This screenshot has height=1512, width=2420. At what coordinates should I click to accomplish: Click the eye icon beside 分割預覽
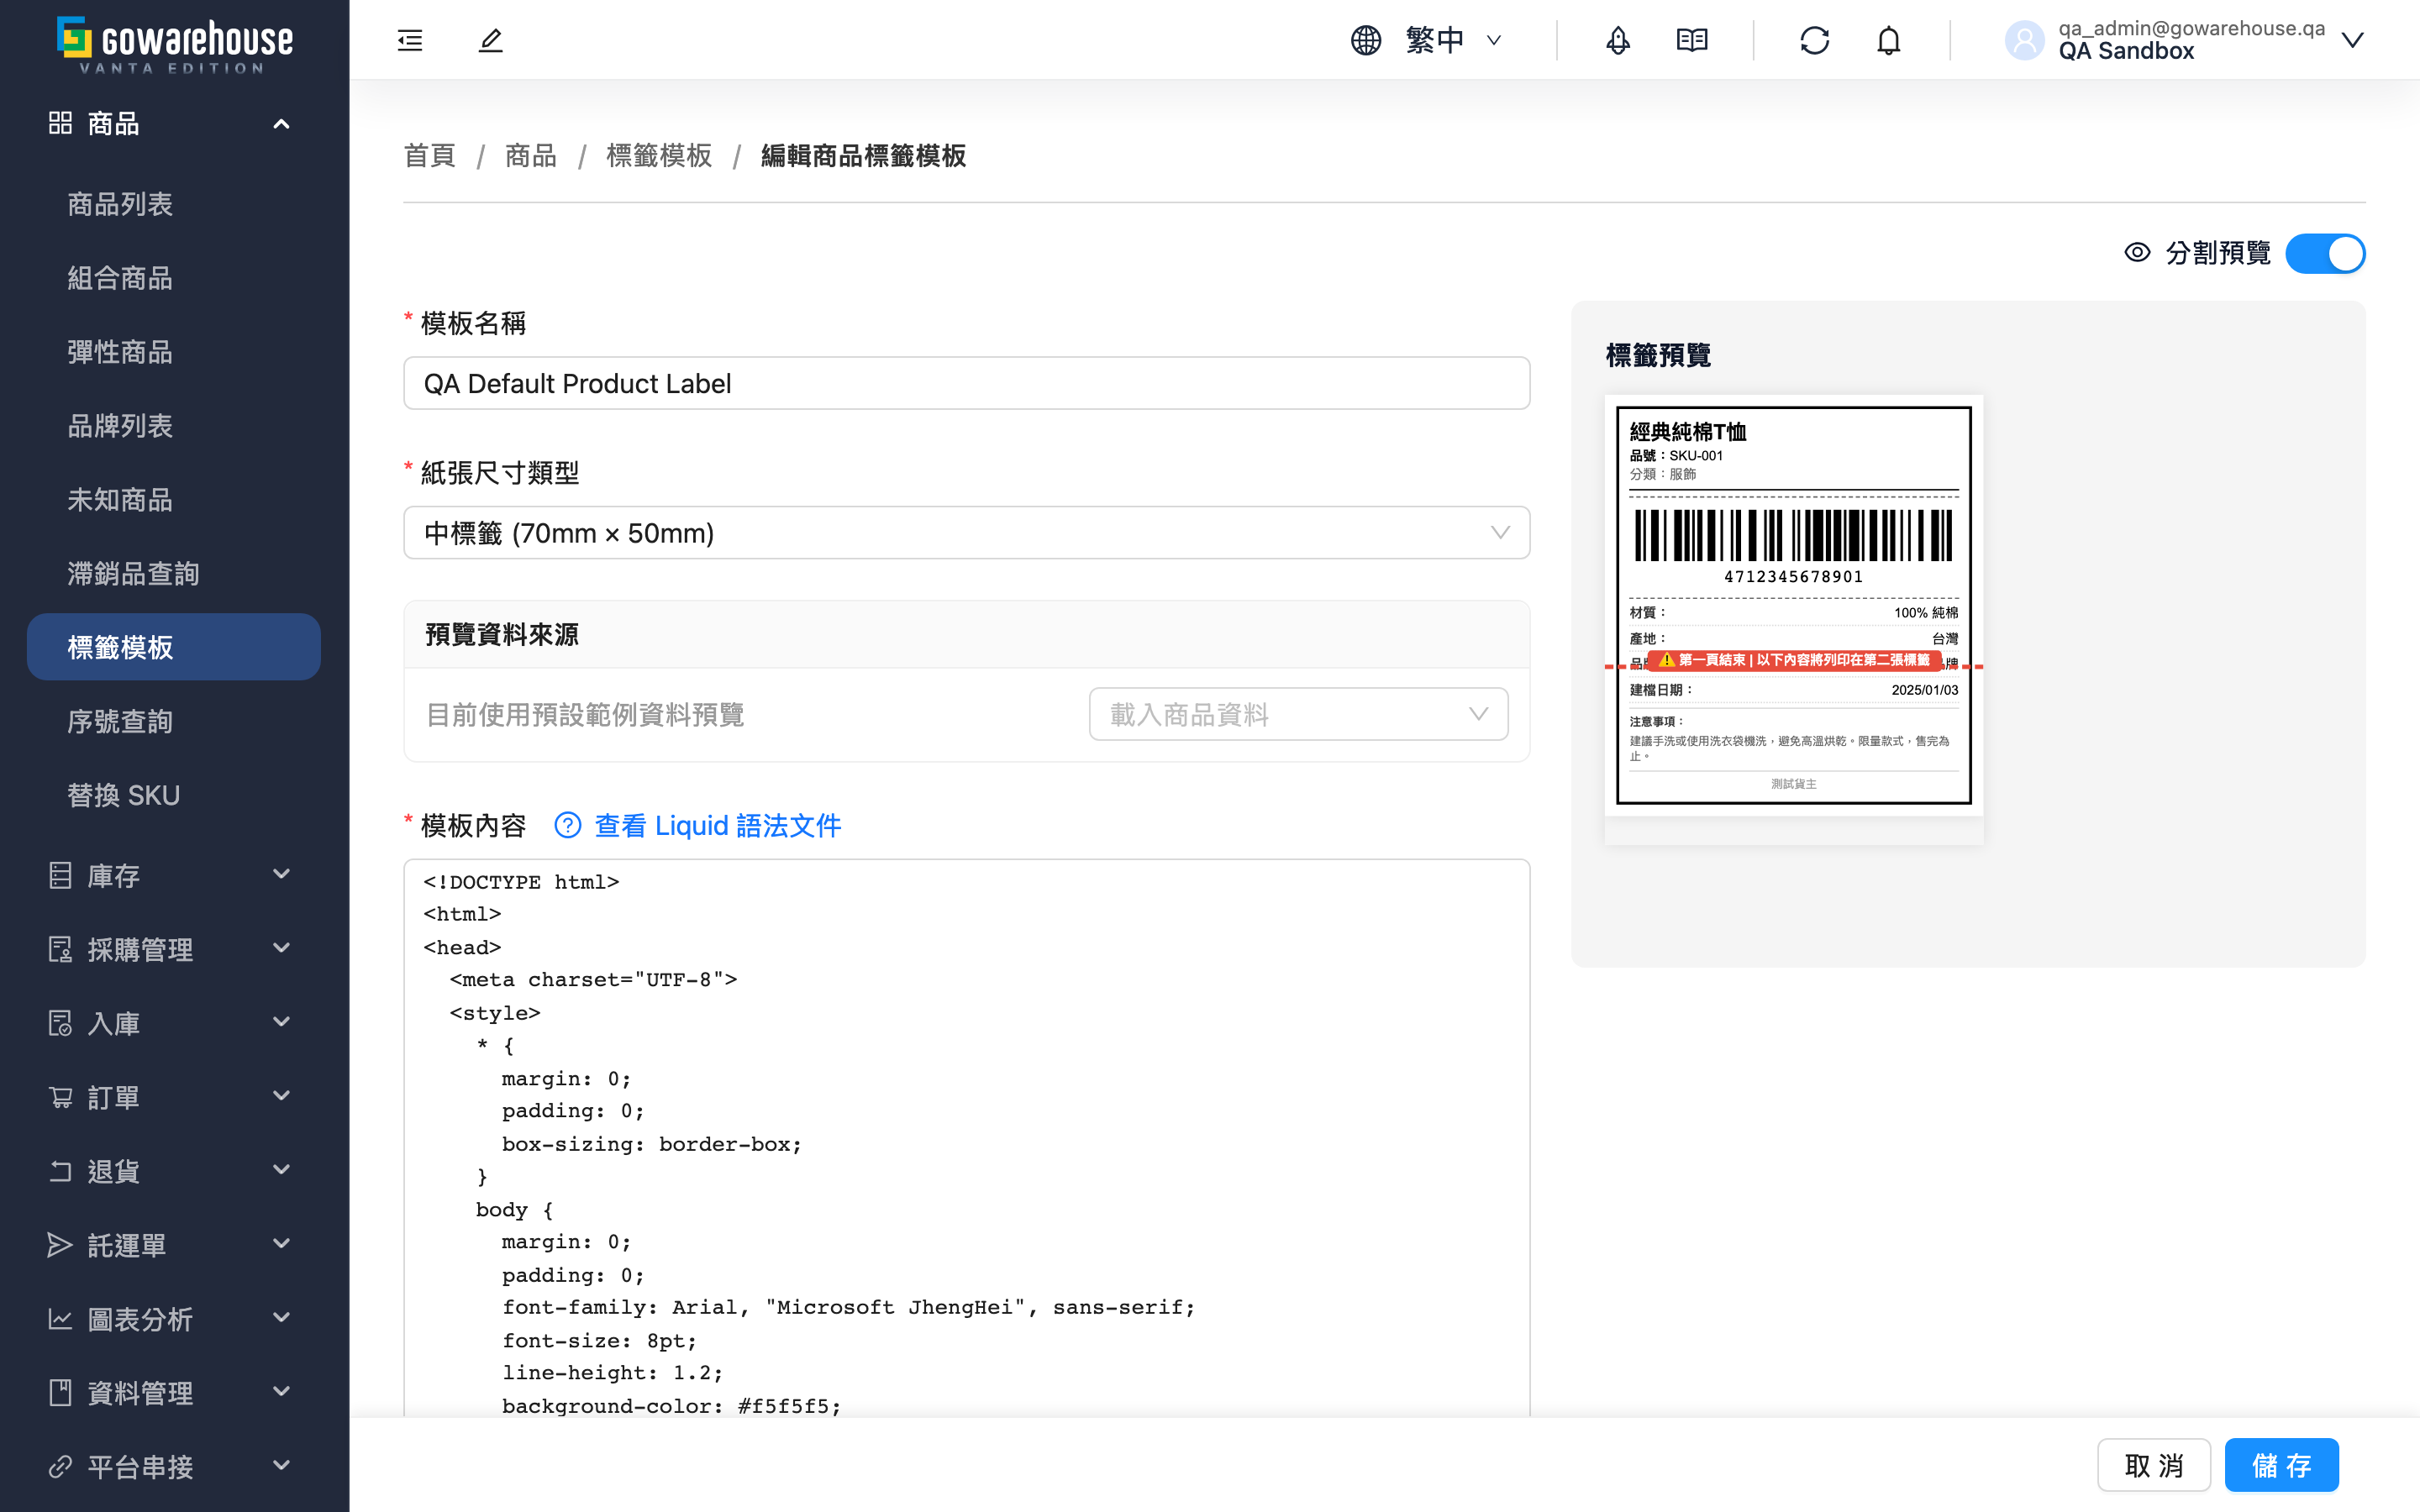click(2137, 253)
